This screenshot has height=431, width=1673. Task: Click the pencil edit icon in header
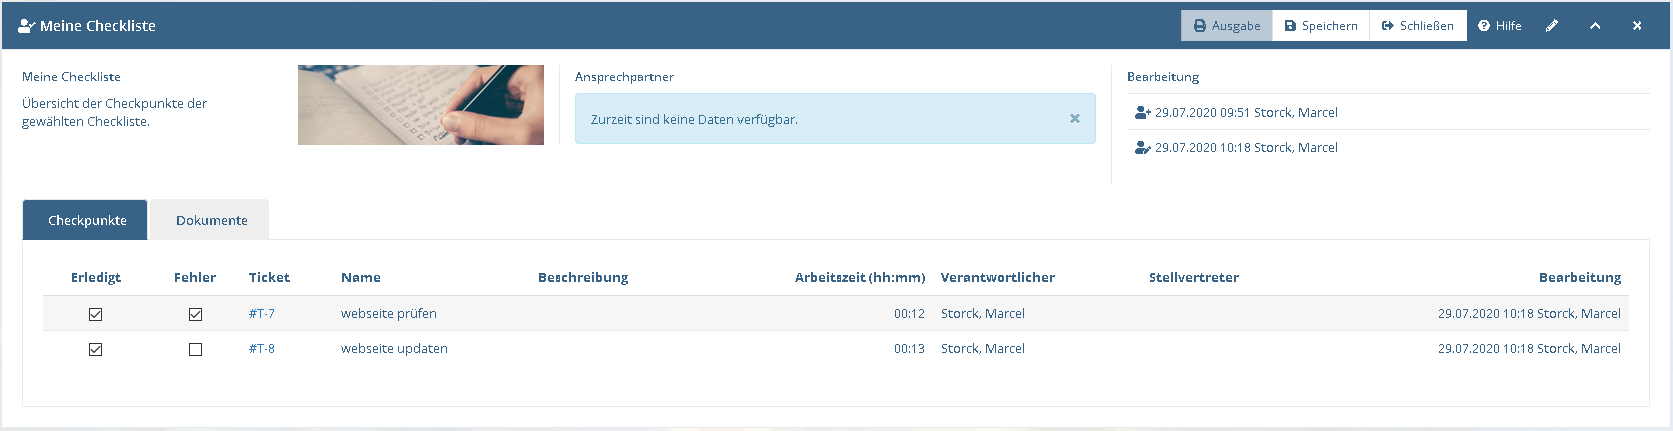tap(1552, 26)
